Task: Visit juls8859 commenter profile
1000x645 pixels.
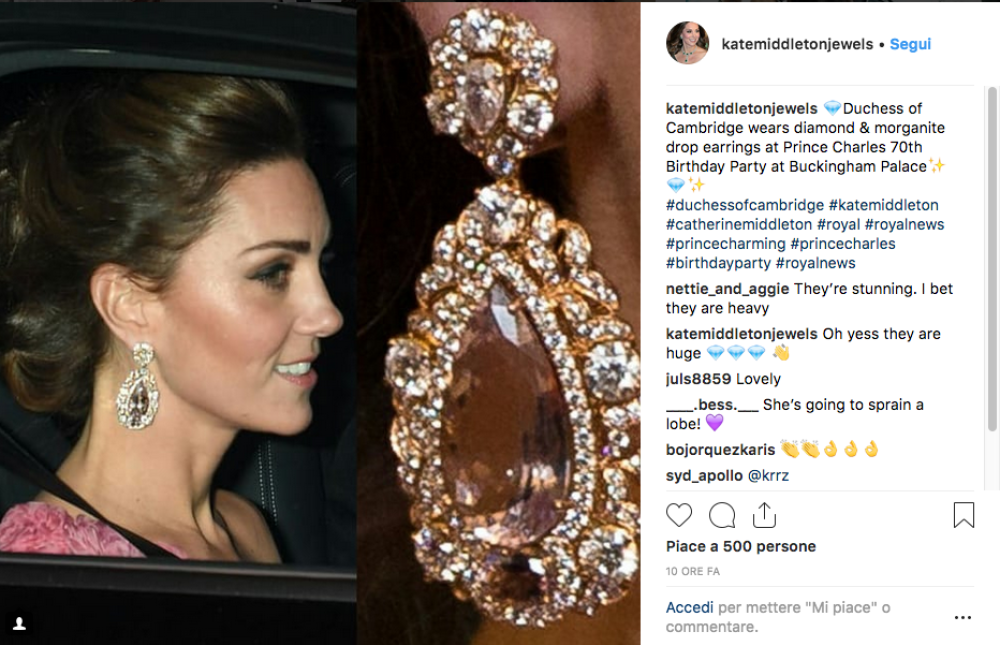Action: click(x=698, y=379)
